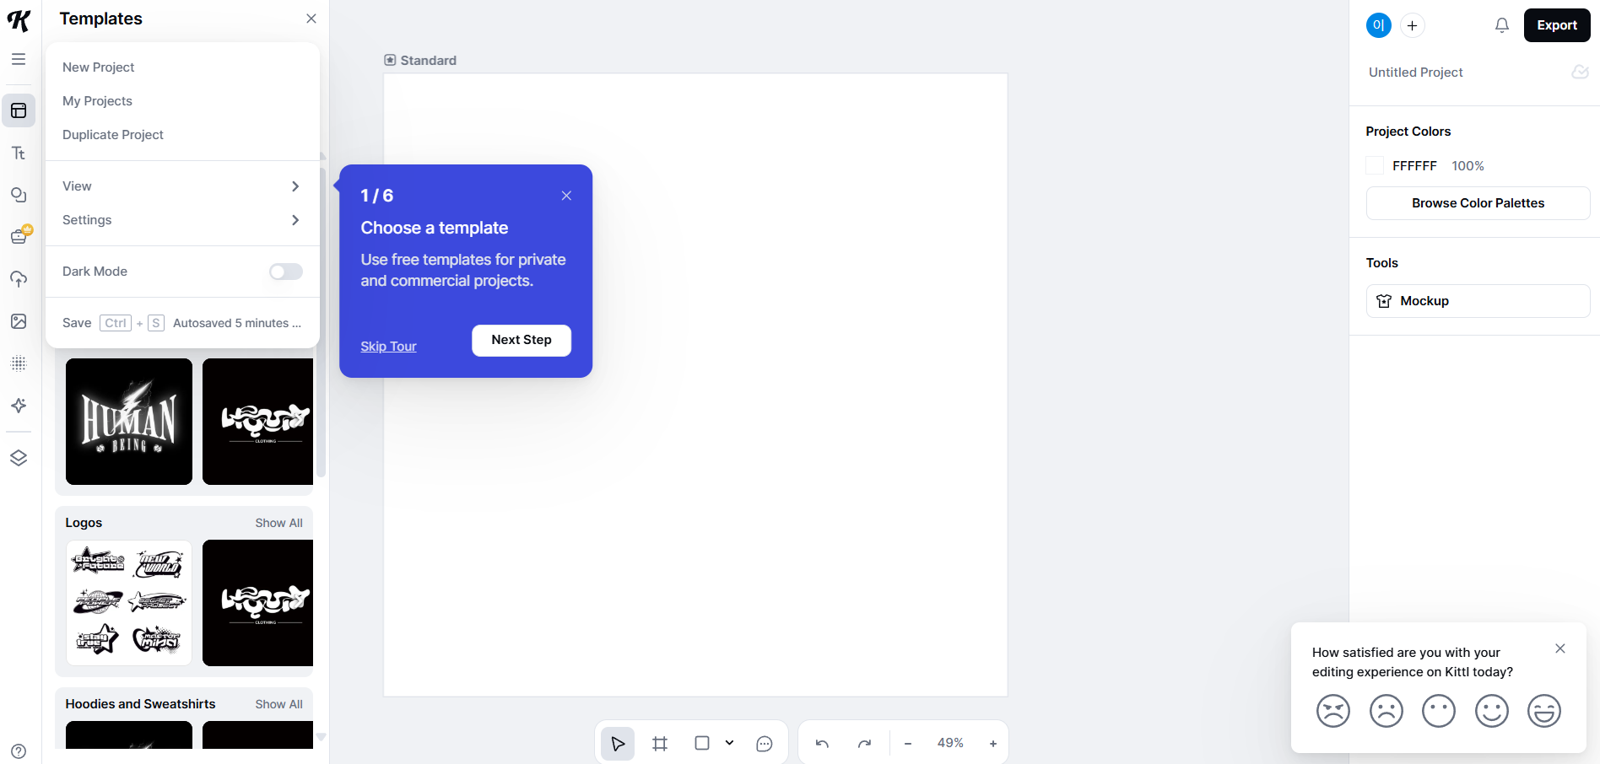1600x764 pixels.
Task: Open the hamburger main menu
Action: tap(18, 59)
